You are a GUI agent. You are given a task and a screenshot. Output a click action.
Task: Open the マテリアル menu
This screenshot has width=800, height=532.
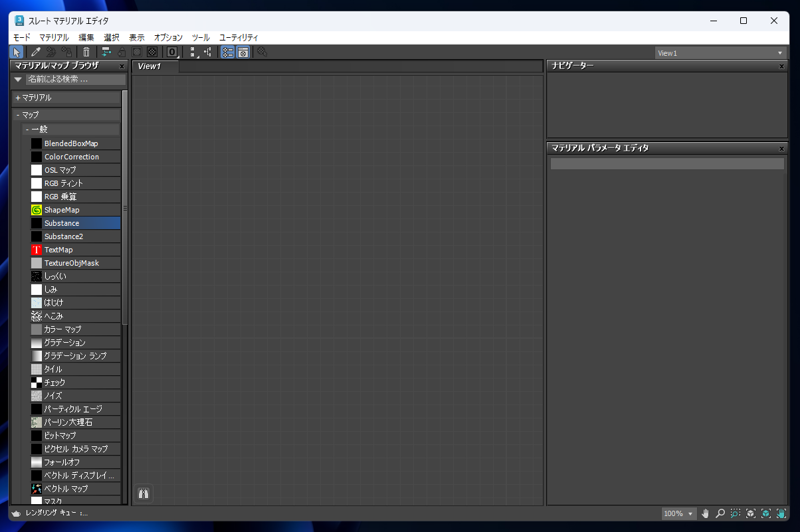click(x=54, y=37)
